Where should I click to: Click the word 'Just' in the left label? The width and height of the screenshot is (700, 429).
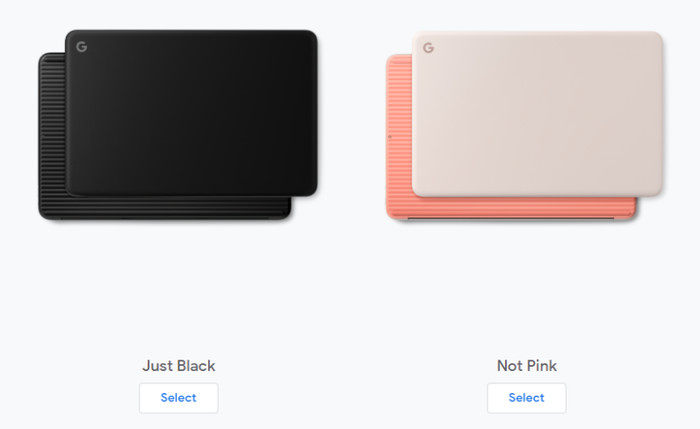point(156,366)
